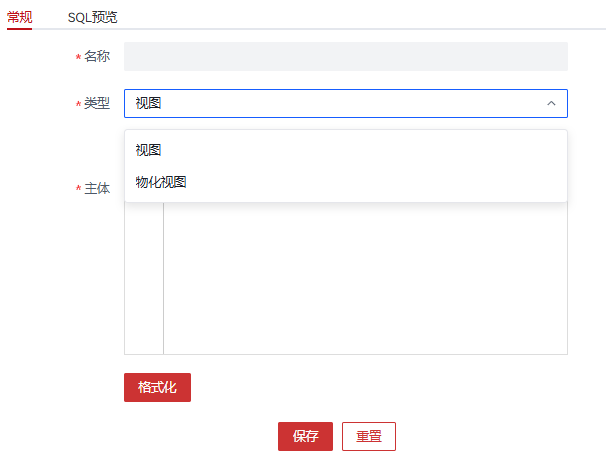The width and height of the screenshot is (606, 456).
Task: Click the line-number gutter of 主体 editor
Action: pos(144,280)
